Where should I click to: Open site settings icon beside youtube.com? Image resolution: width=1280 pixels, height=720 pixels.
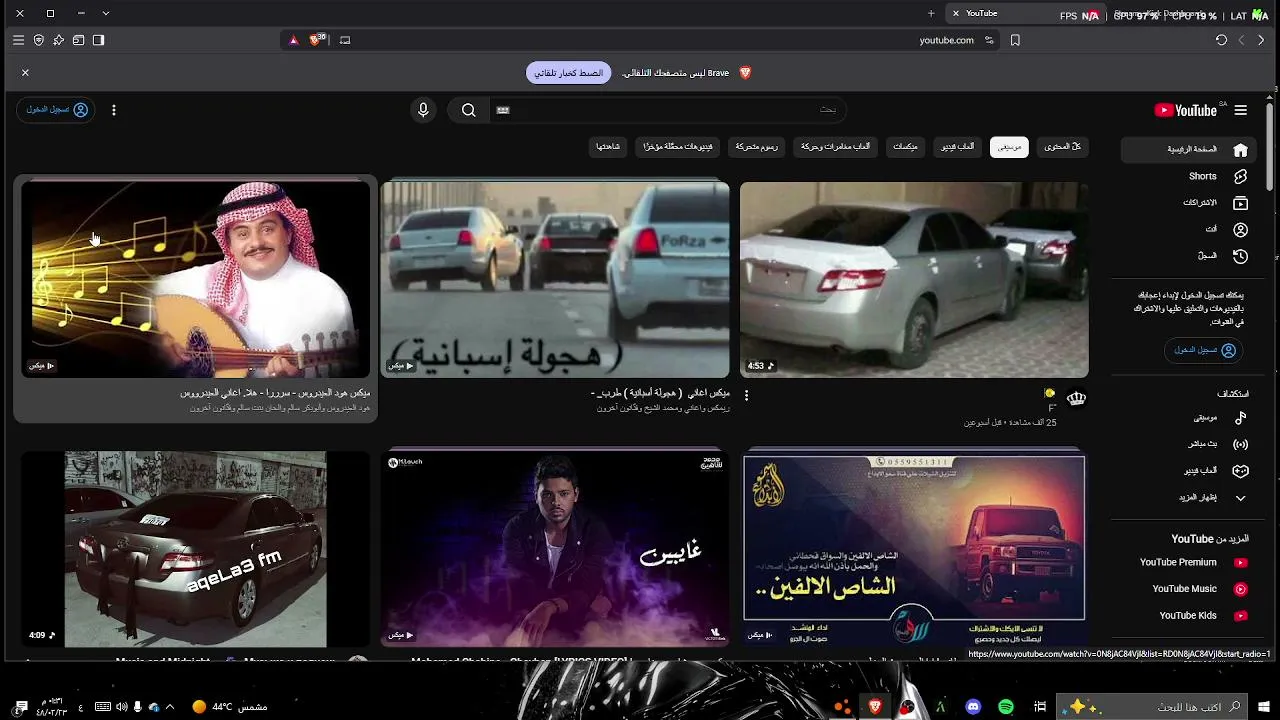click(989, 40)
